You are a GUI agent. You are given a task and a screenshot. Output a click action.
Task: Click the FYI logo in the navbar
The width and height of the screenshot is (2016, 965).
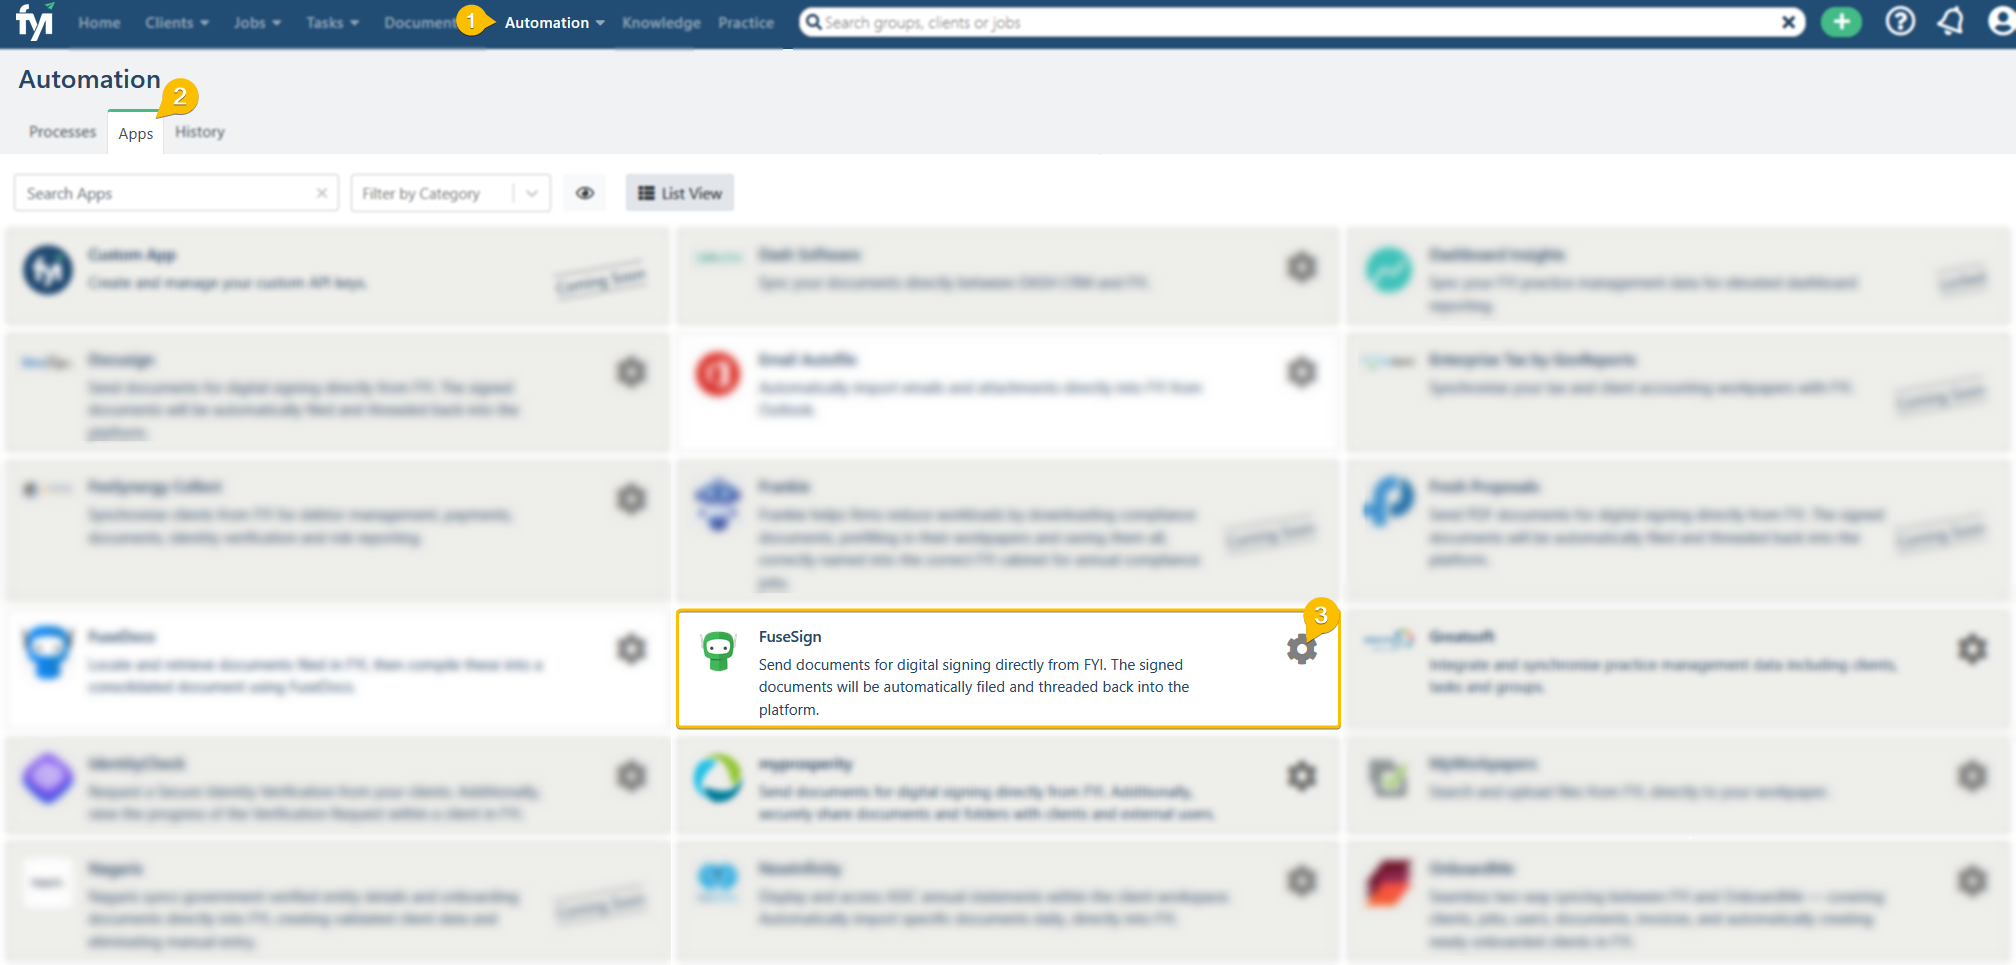pyautogui.click(x=34, y=21)
